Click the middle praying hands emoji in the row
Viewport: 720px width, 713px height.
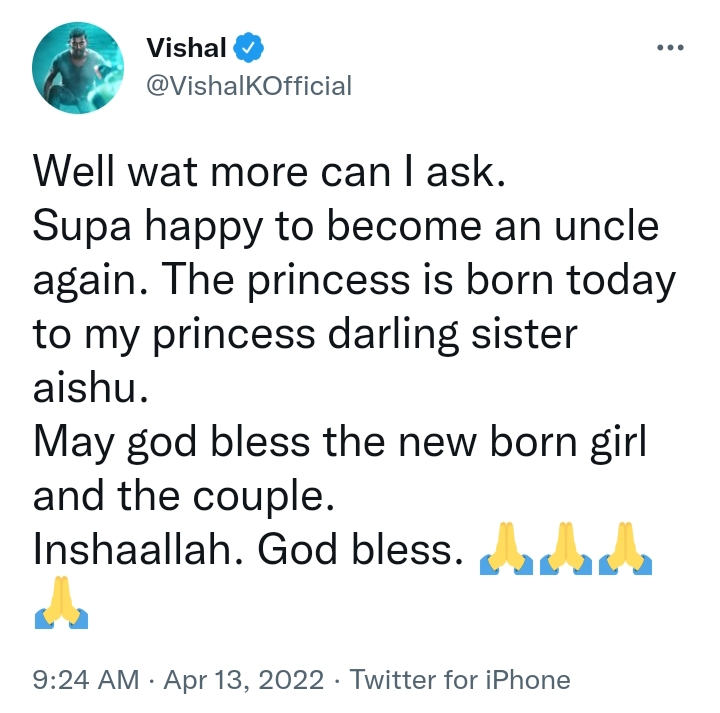(566, 550)
